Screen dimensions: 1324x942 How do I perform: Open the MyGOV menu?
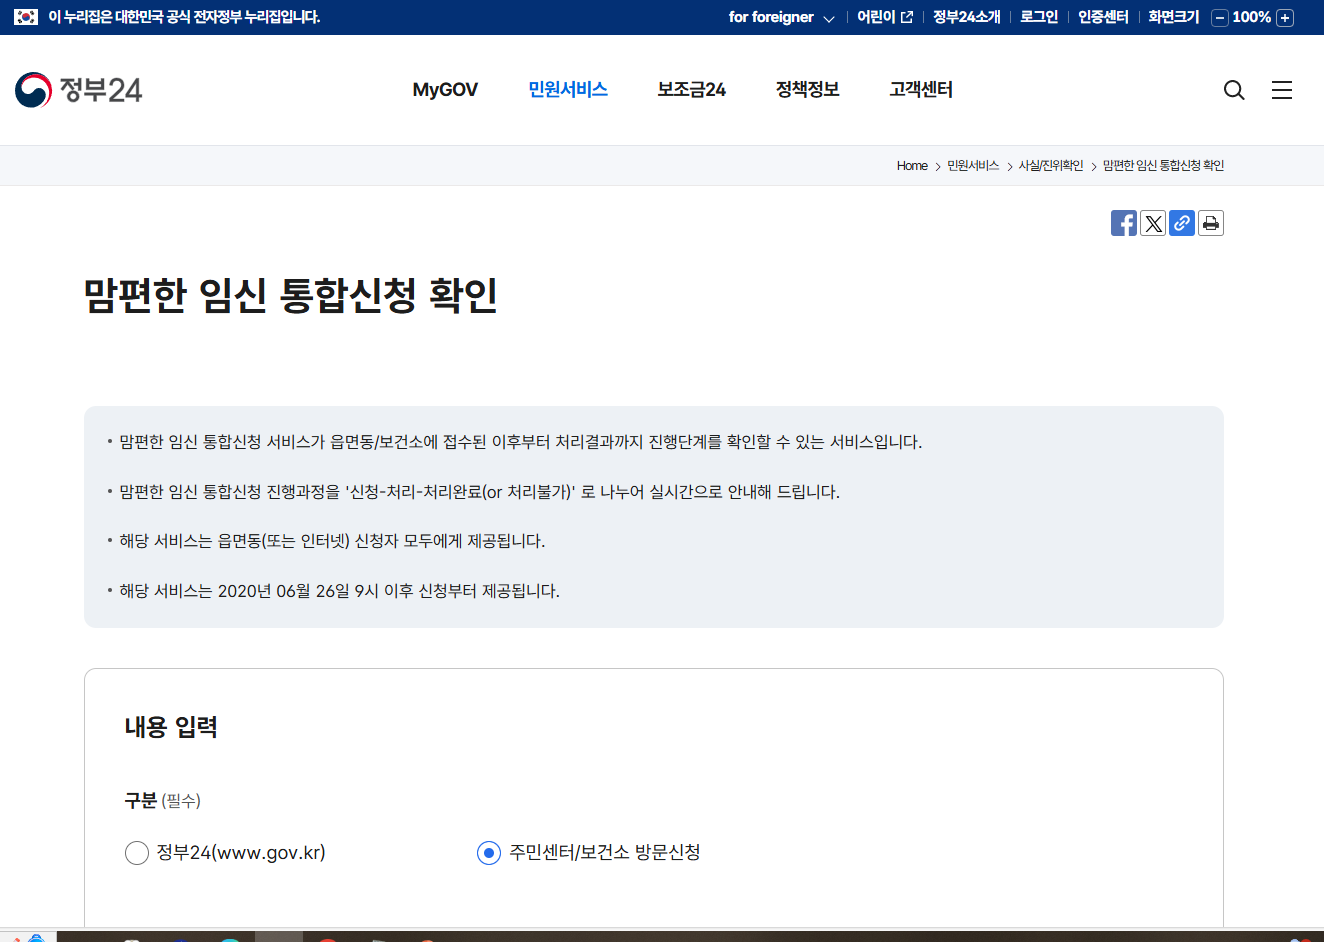click(x=445, y=90)
